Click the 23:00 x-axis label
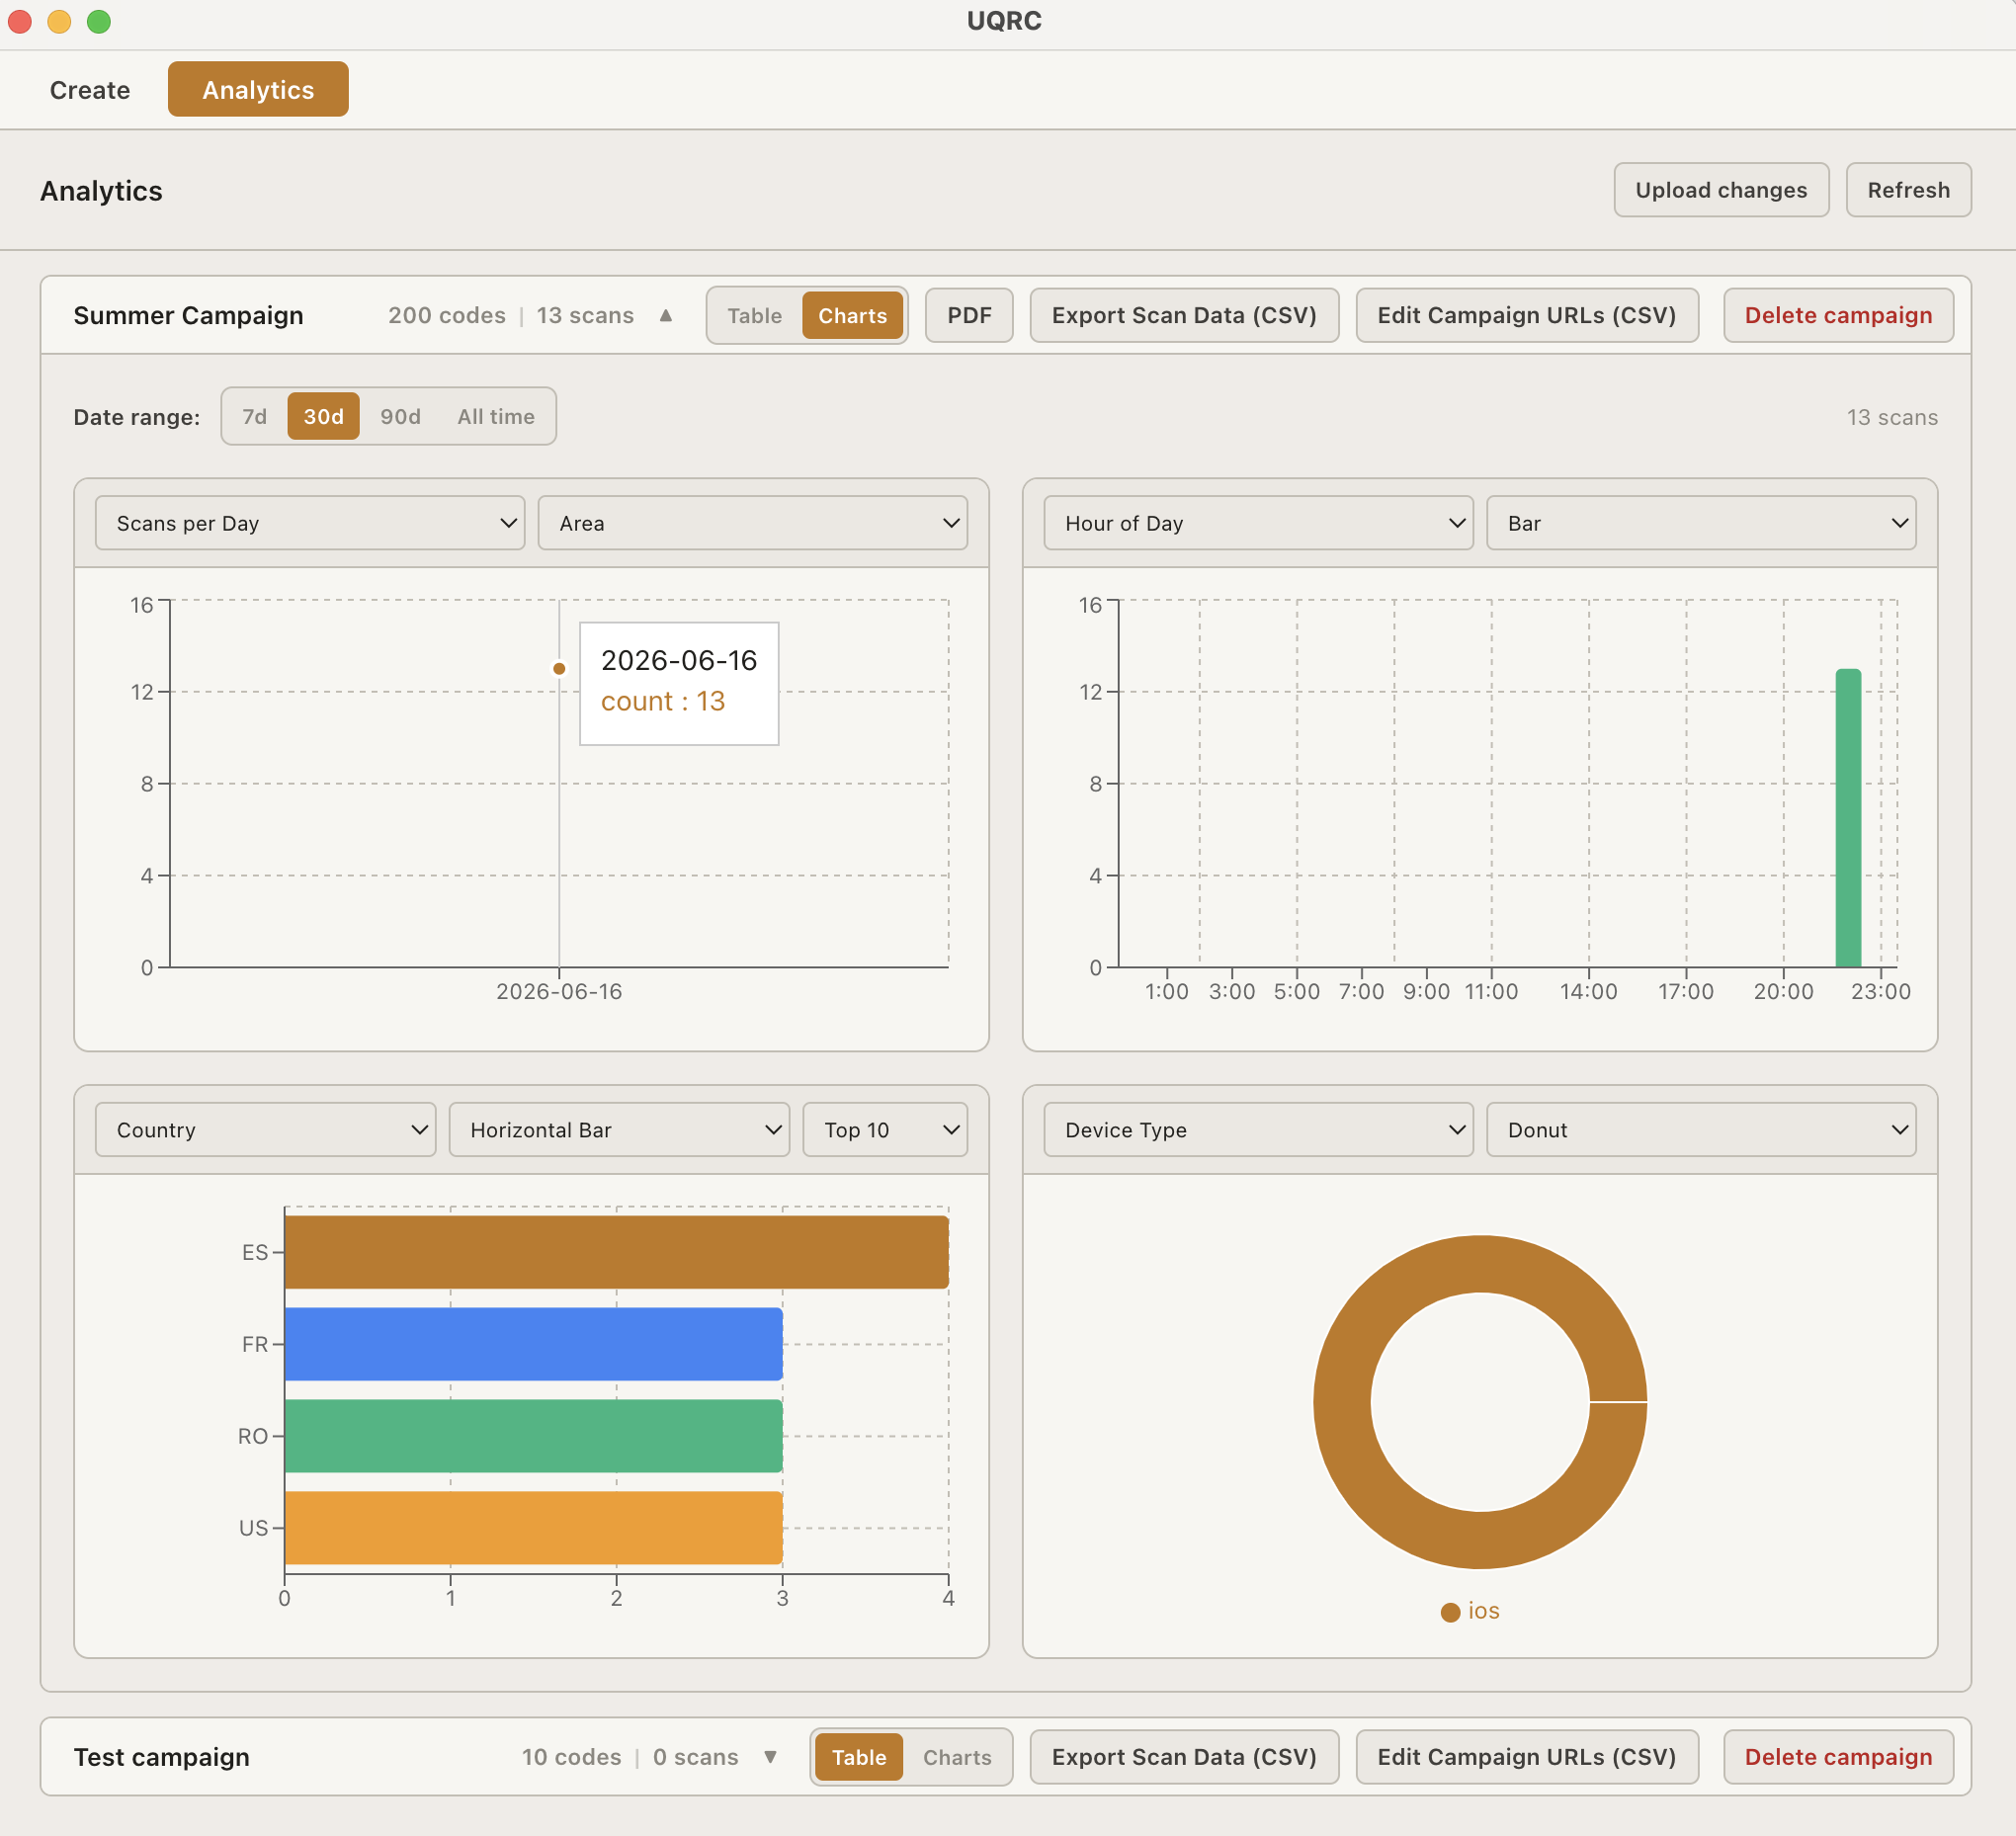 coord(1880,991)
